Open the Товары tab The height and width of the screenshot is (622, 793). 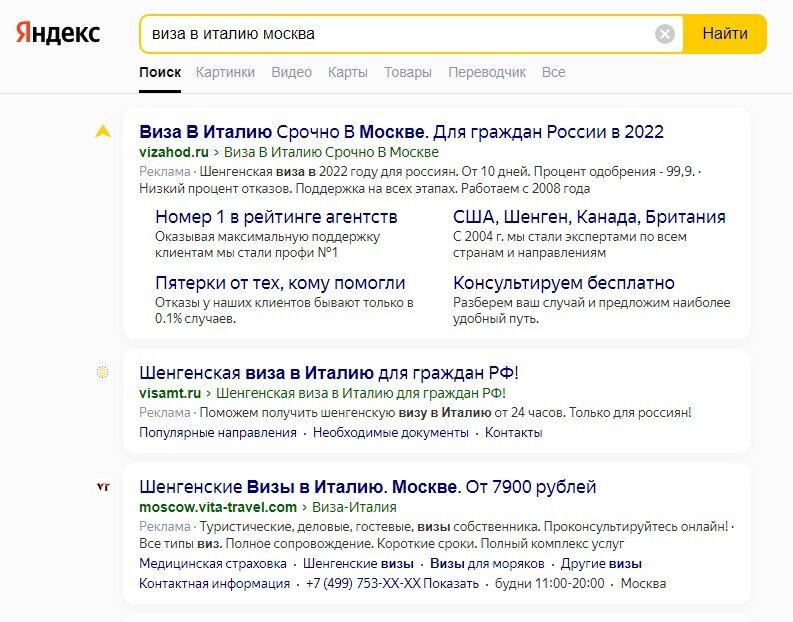(x=408, y=72)
